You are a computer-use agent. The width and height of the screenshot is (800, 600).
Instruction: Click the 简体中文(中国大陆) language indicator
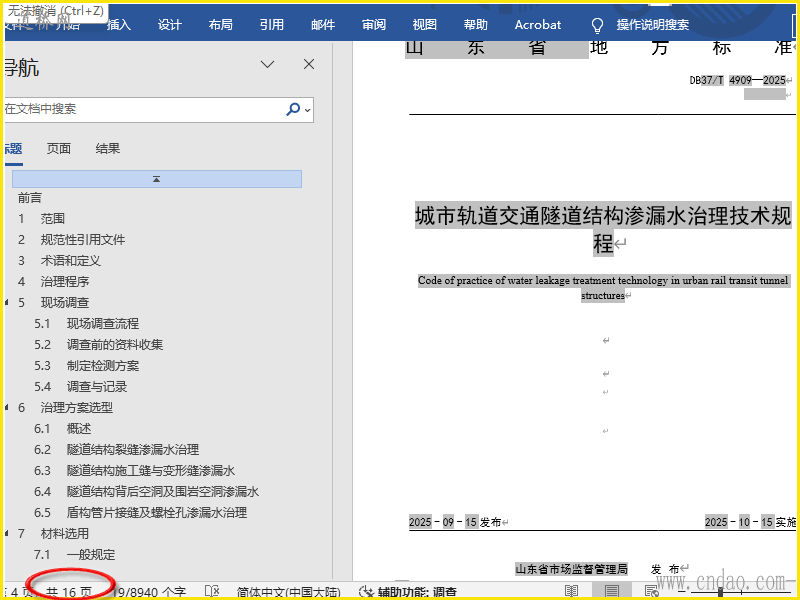[288, 592]
